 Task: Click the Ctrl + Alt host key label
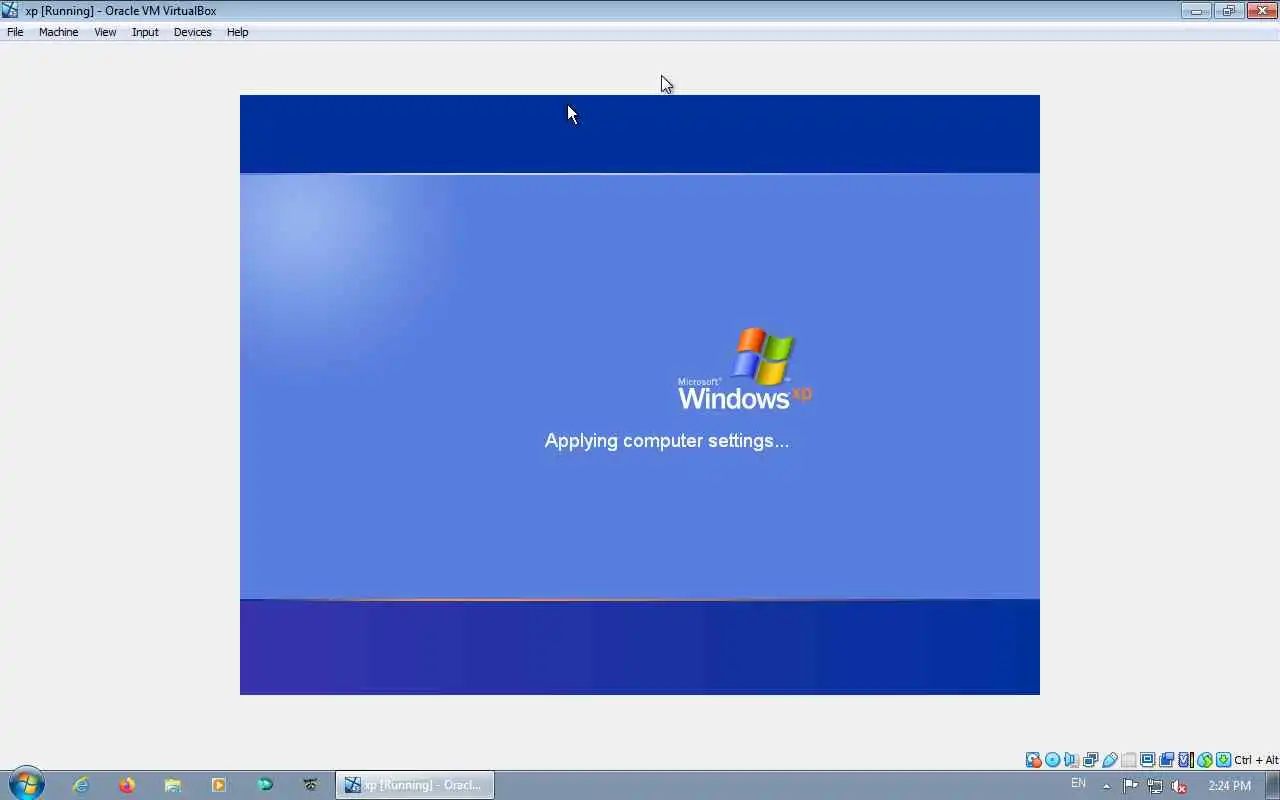click(x=1257, y=760)
